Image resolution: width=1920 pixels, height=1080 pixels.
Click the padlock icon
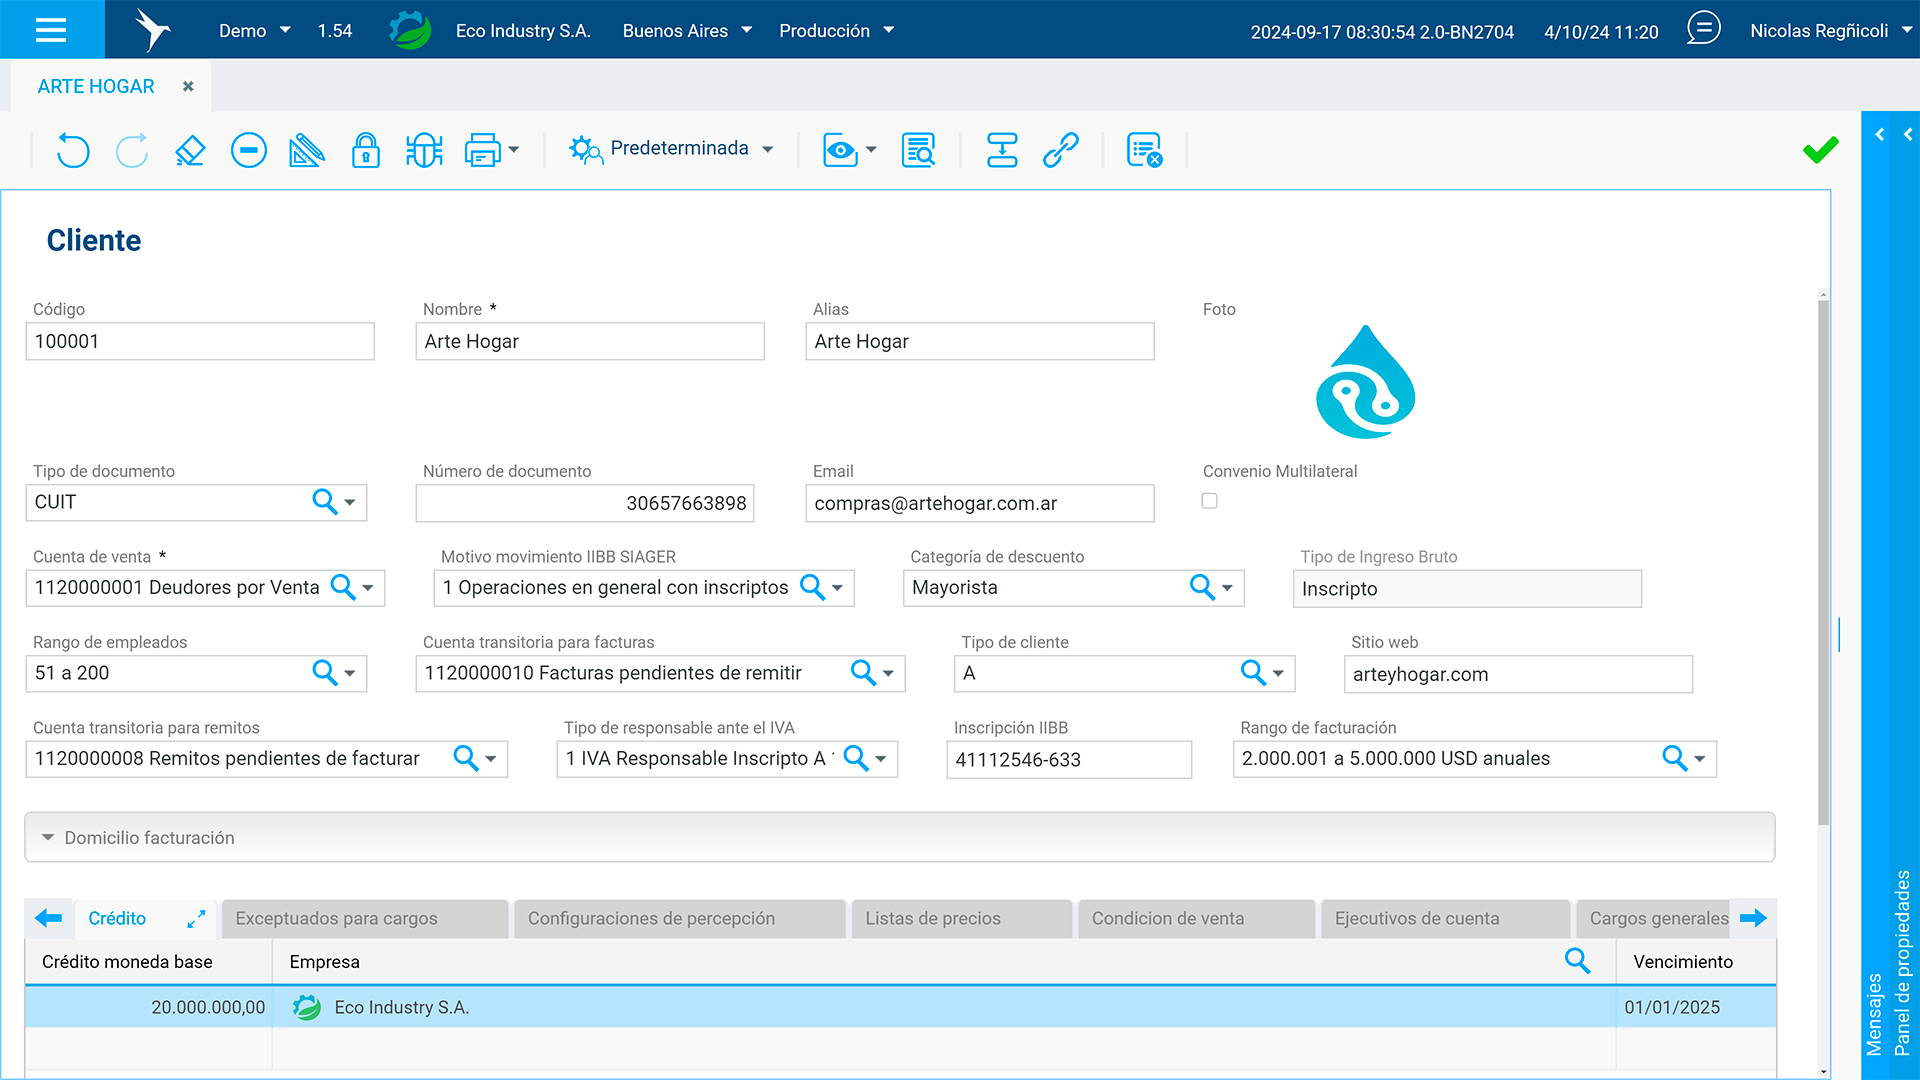pos(366,150)
